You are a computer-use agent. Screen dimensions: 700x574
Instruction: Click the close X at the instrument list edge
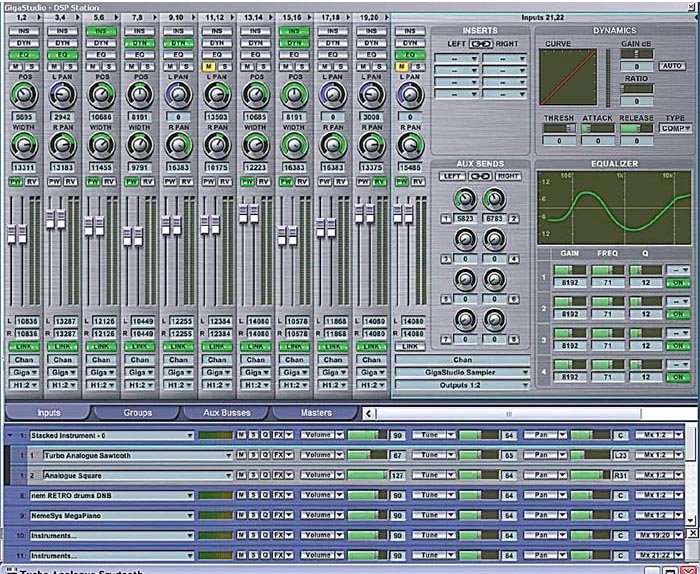pyautogui.click(x=692, y=533)
